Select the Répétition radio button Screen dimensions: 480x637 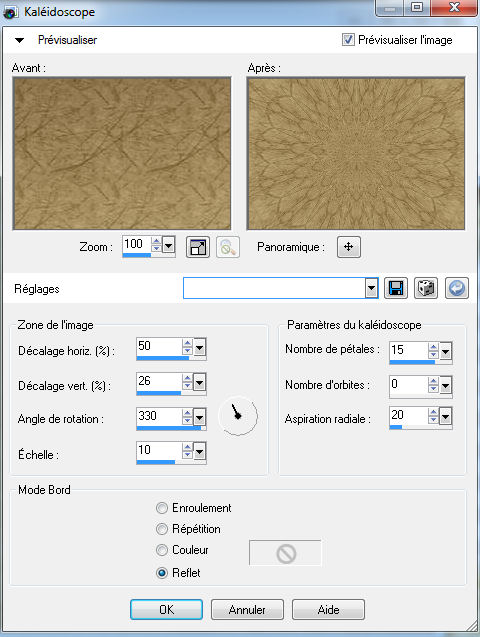point(162,529)
